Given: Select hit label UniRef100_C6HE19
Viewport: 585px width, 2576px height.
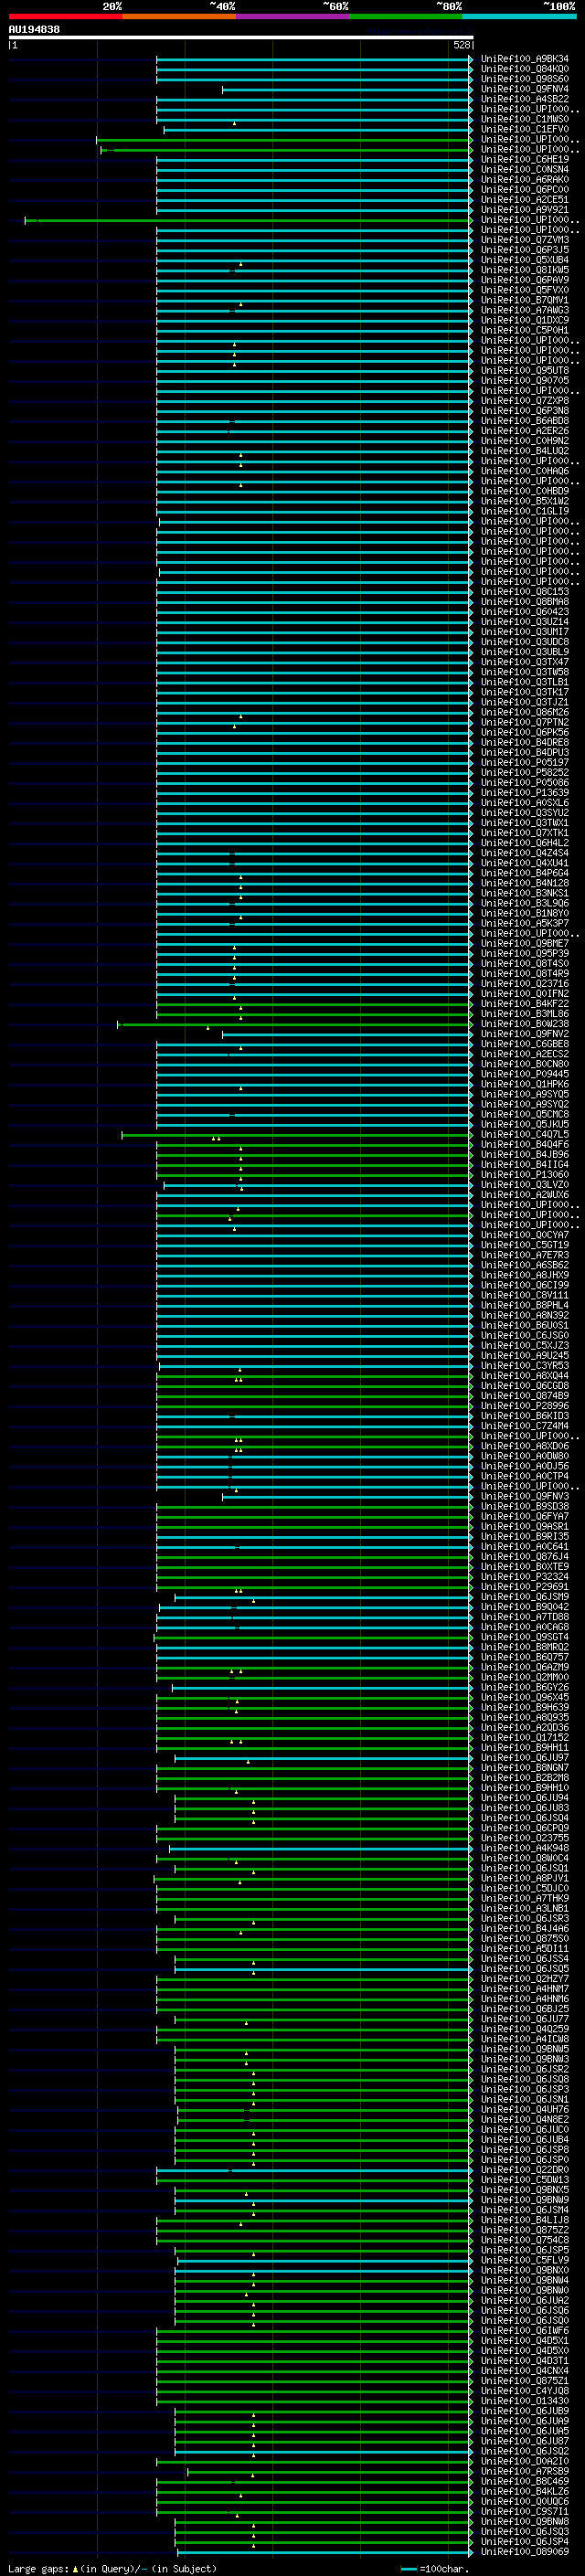Looking at the screenshot, I should pos(524,159).
